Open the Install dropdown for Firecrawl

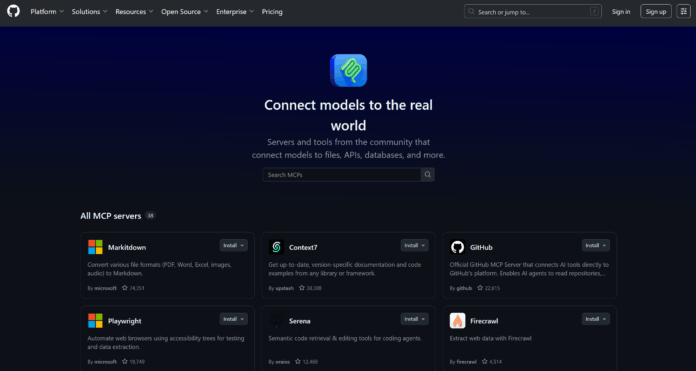tap(596, 319)
